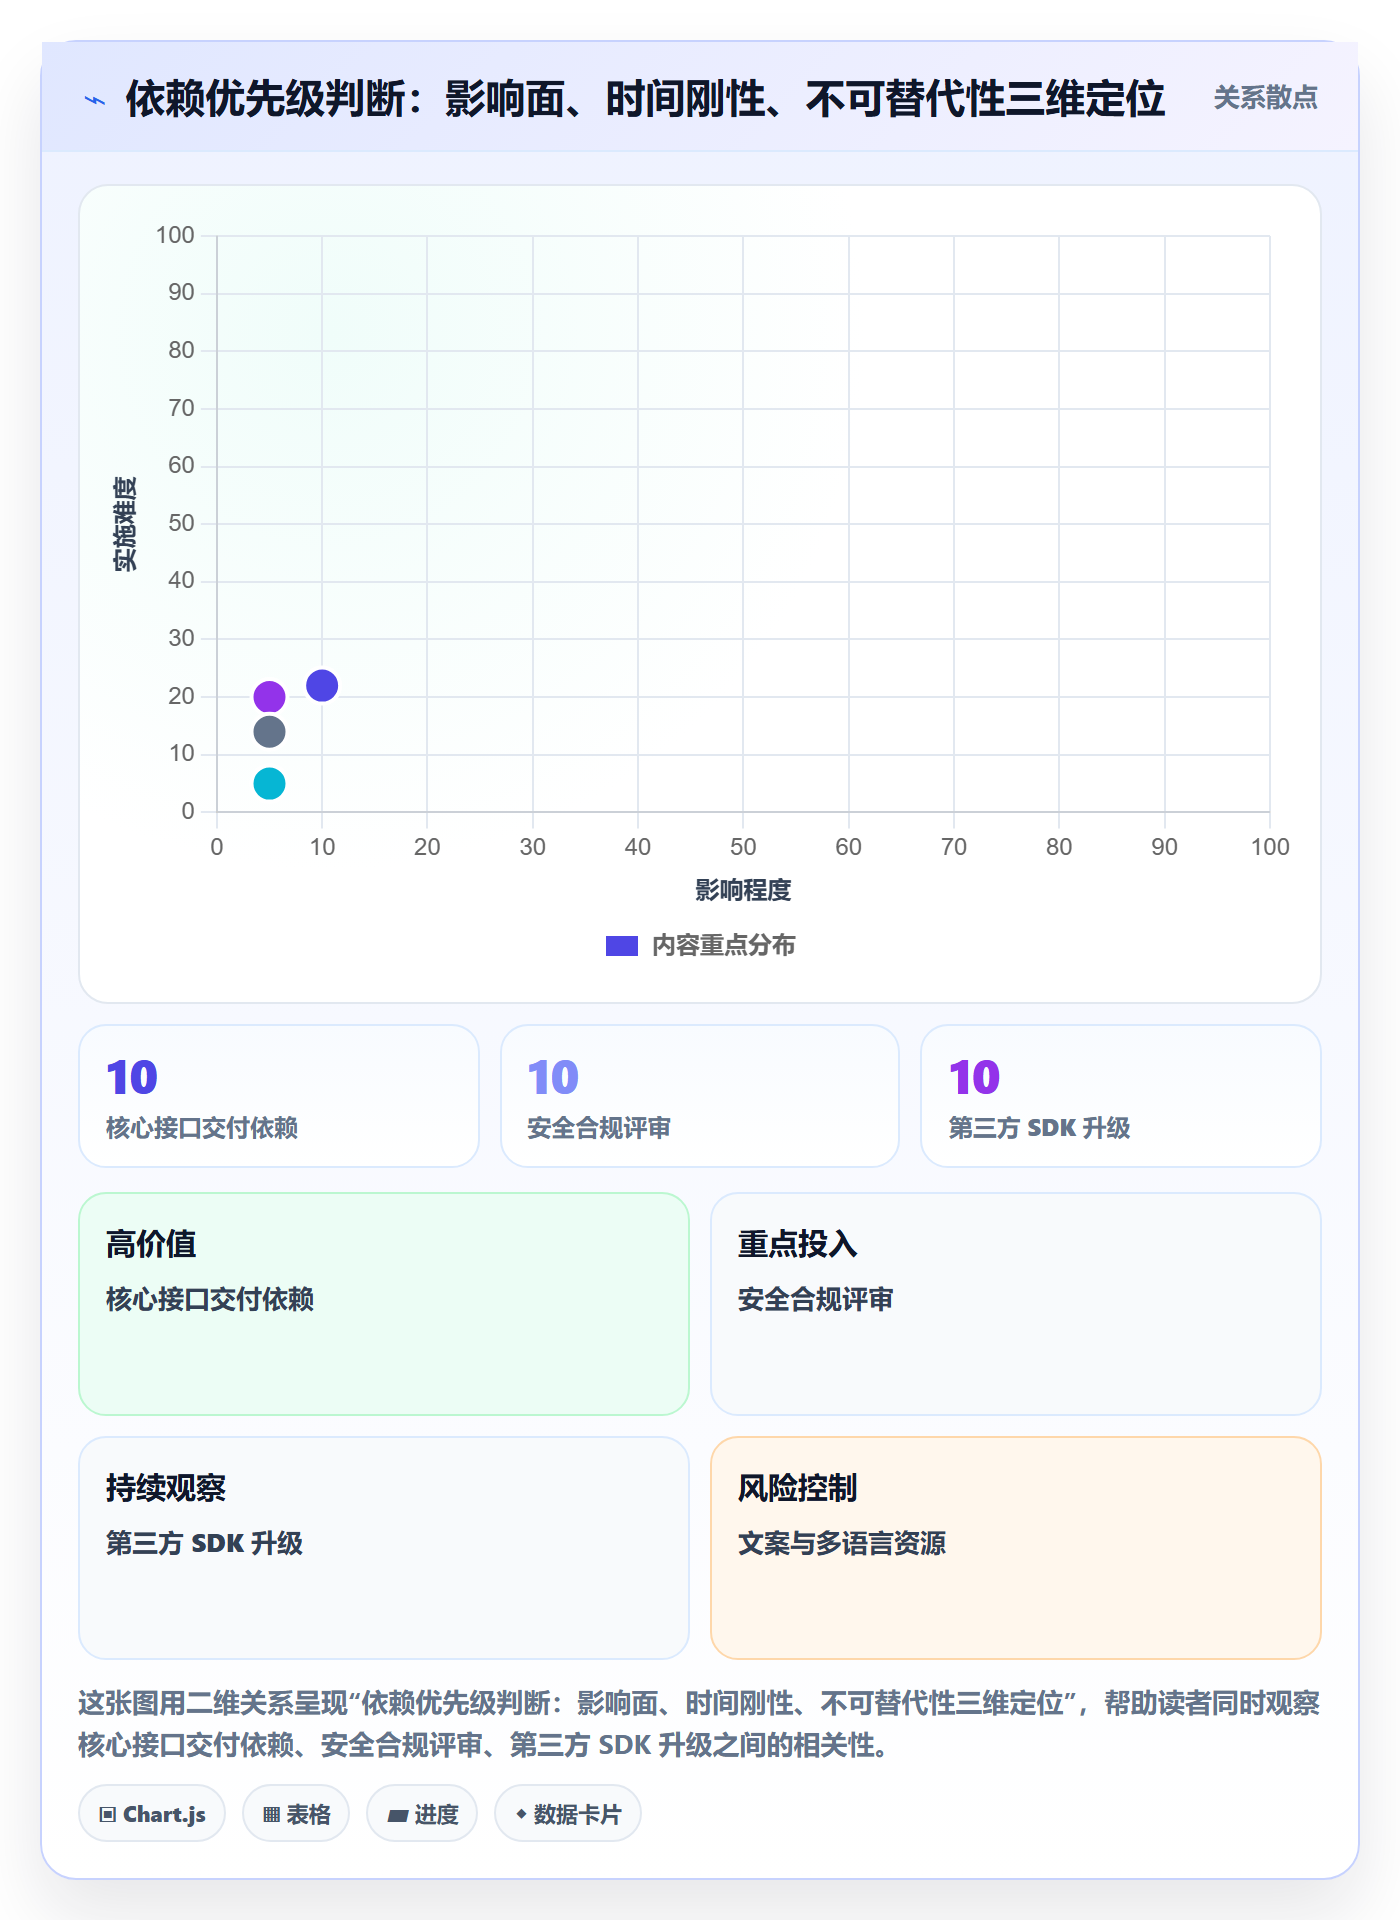The height and width of the screenshot is (1920, 1400).
Task: Click the 影响程度 x-axis title
Action: click(x=743, y=890)
